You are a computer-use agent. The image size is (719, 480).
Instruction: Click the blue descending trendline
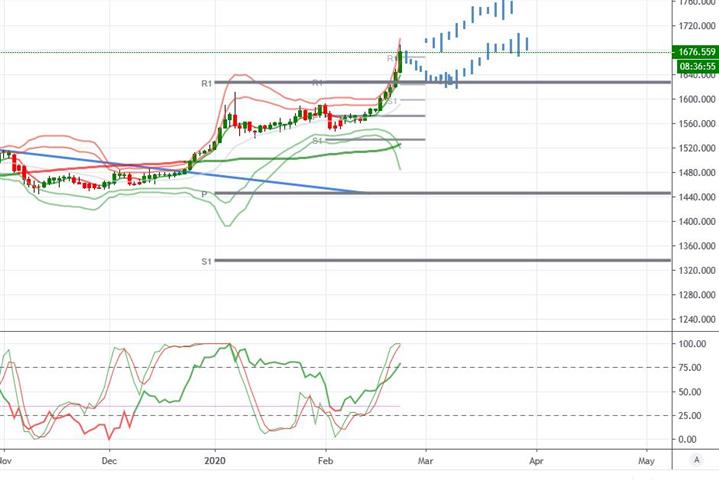click(183, 171)
